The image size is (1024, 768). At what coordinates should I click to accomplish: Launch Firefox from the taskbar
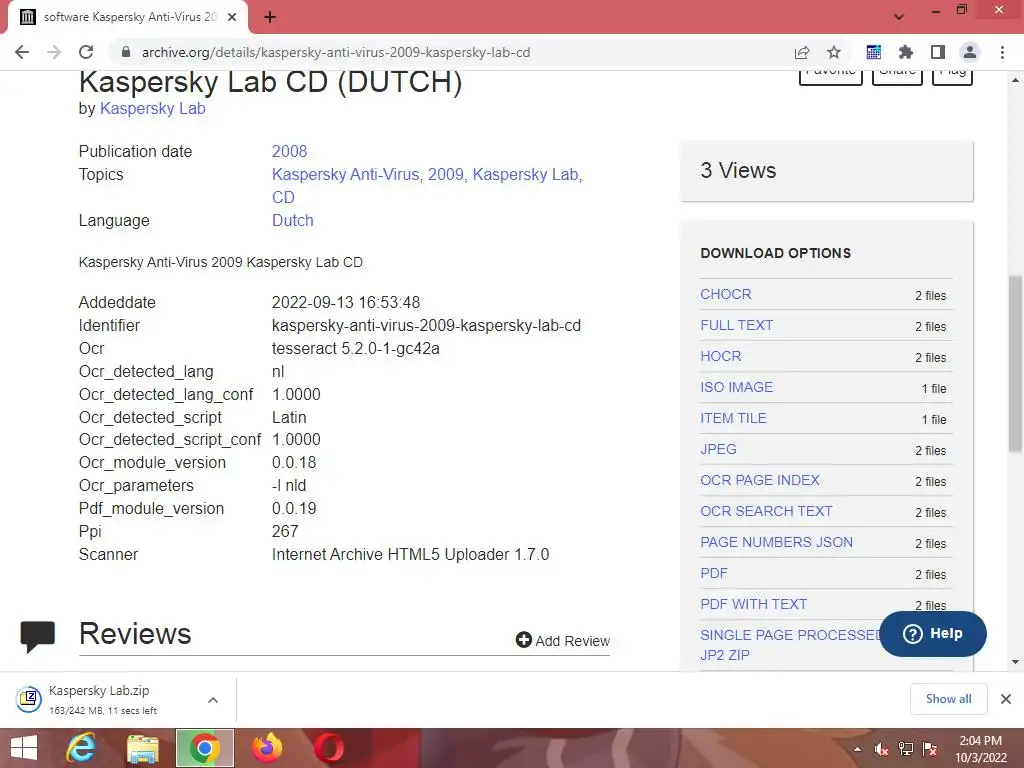267,748
